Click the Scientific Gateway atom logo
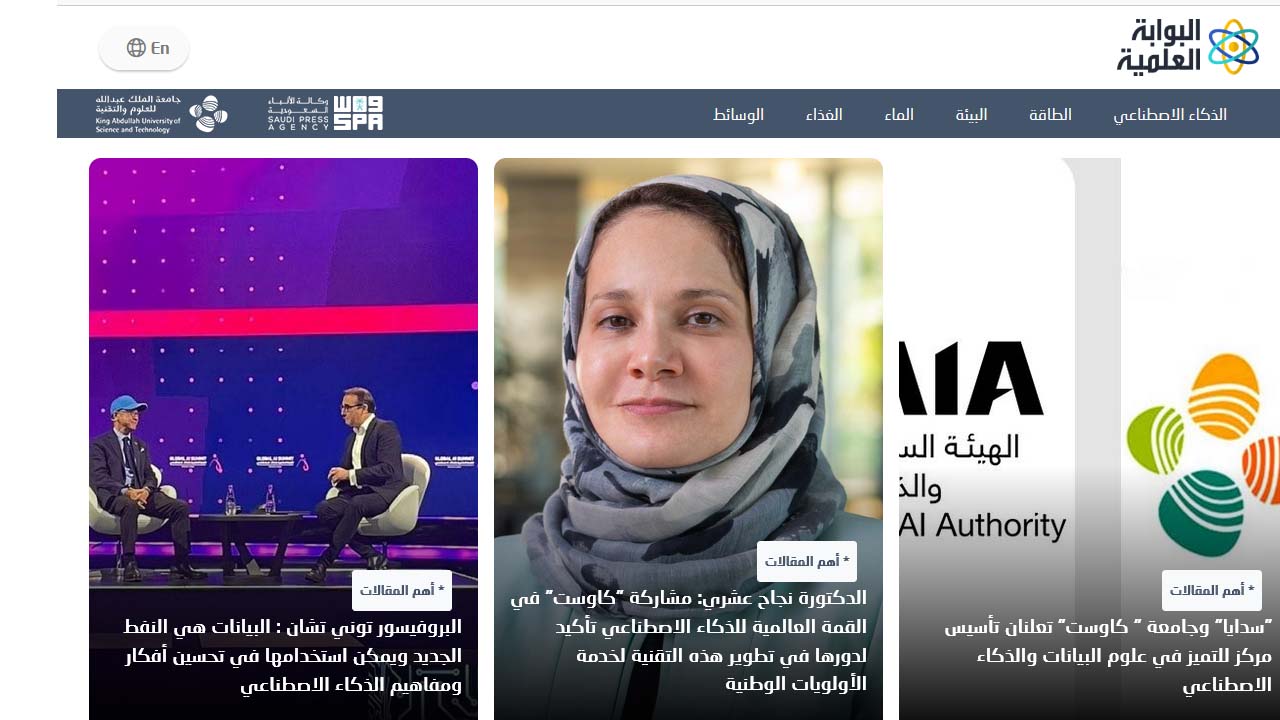Image resolution: width=1280 pixels, height=720 pixels. 1188,47
